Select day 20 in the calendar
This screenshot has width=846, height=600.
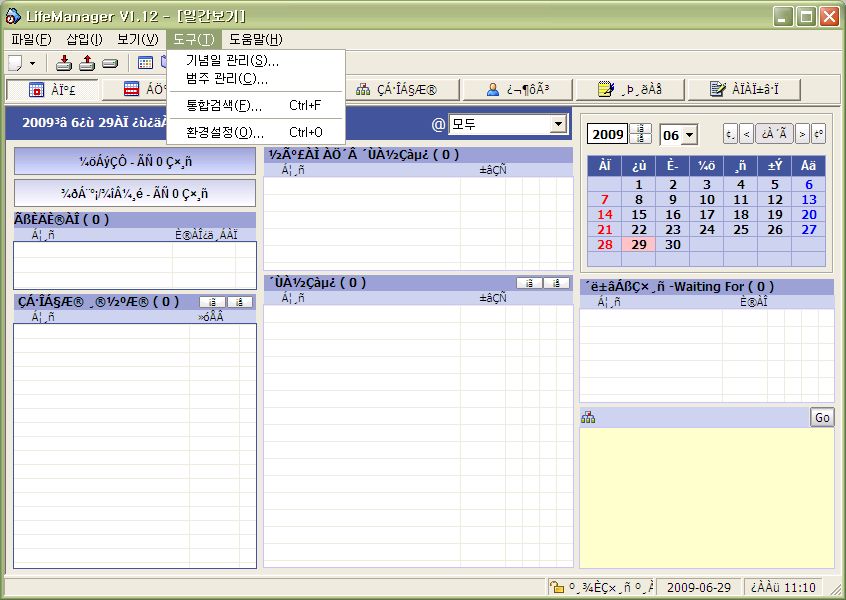coord(809,214)
